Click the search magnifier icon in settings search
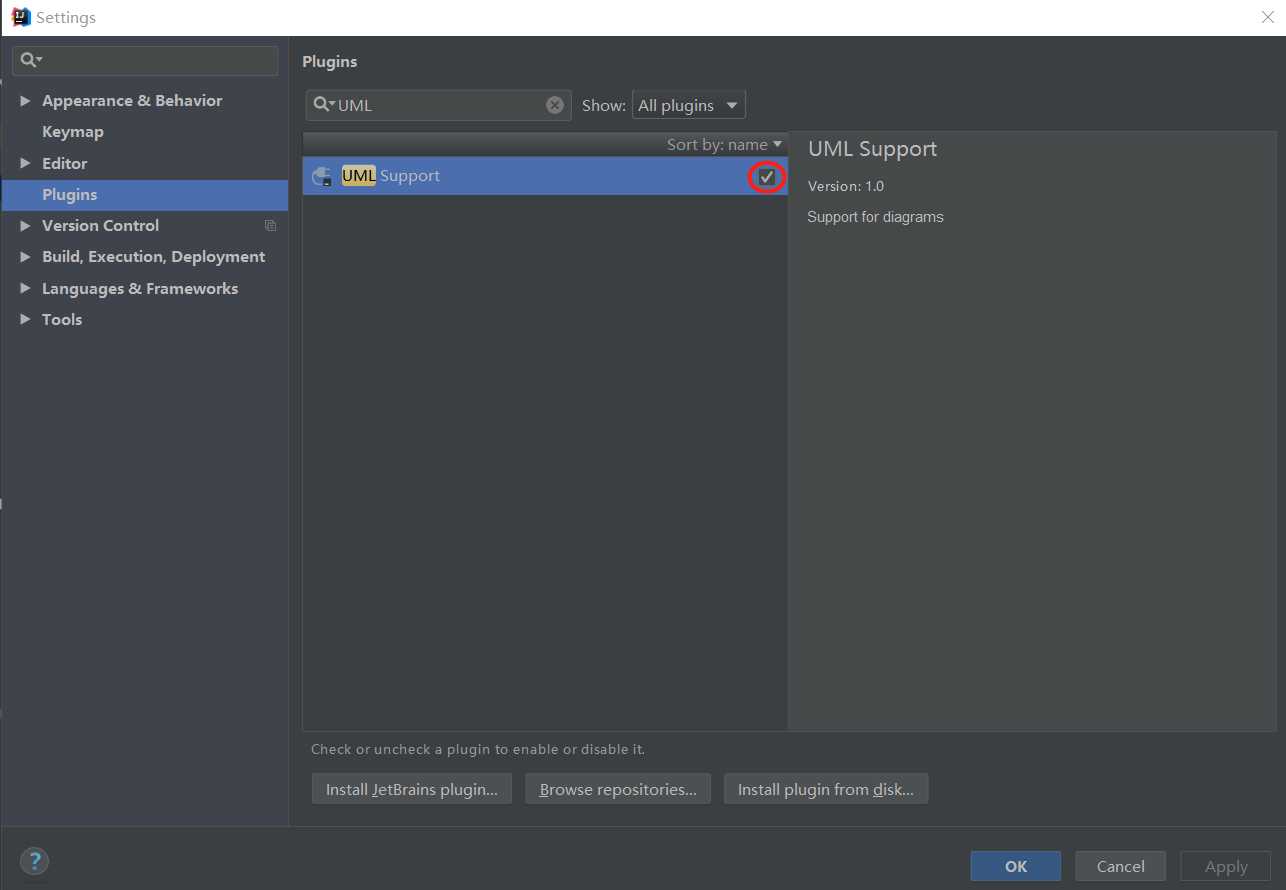The width and height of the screenshot is (1286, 890). [31, 60]
